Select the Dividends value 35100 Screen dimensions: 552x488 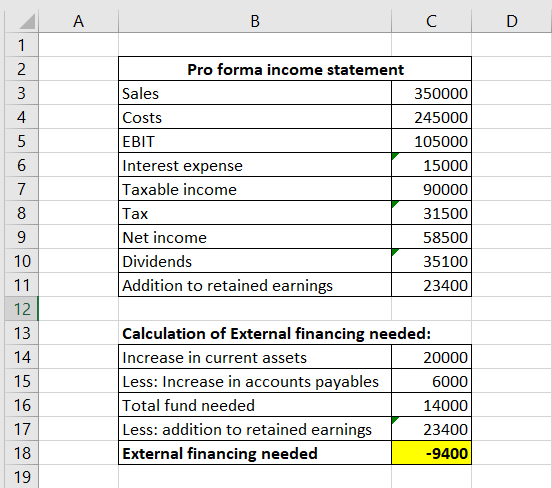(431, 261)
